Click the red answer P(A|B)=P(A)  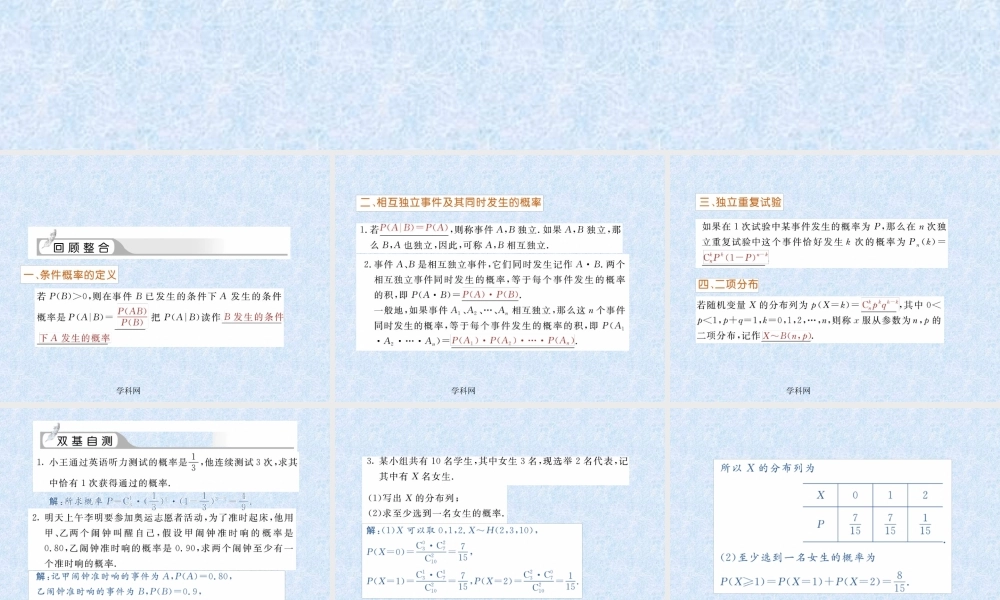[x=415, y=228]
